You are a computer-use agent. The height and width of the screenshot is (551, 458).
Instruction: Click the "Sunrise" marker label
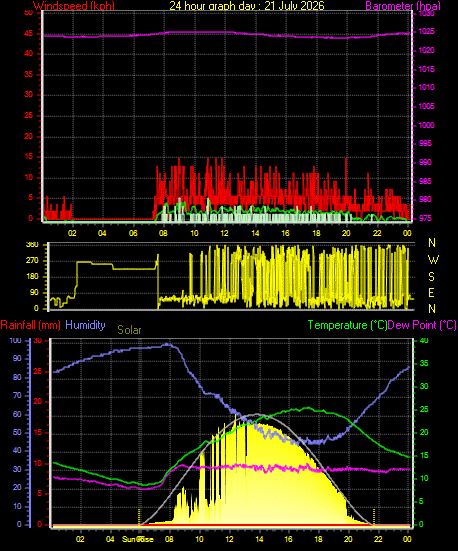(138, 539)
